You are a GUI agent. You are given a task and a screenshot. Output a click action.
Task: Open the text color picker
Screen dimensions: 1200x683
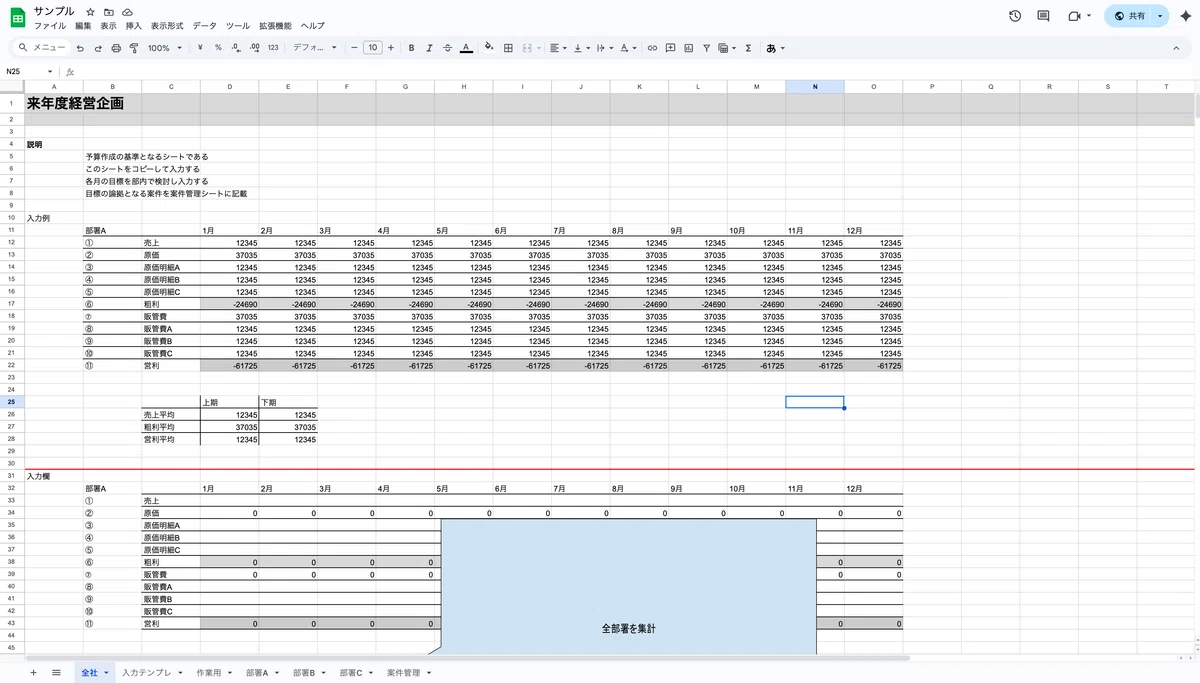466,47
